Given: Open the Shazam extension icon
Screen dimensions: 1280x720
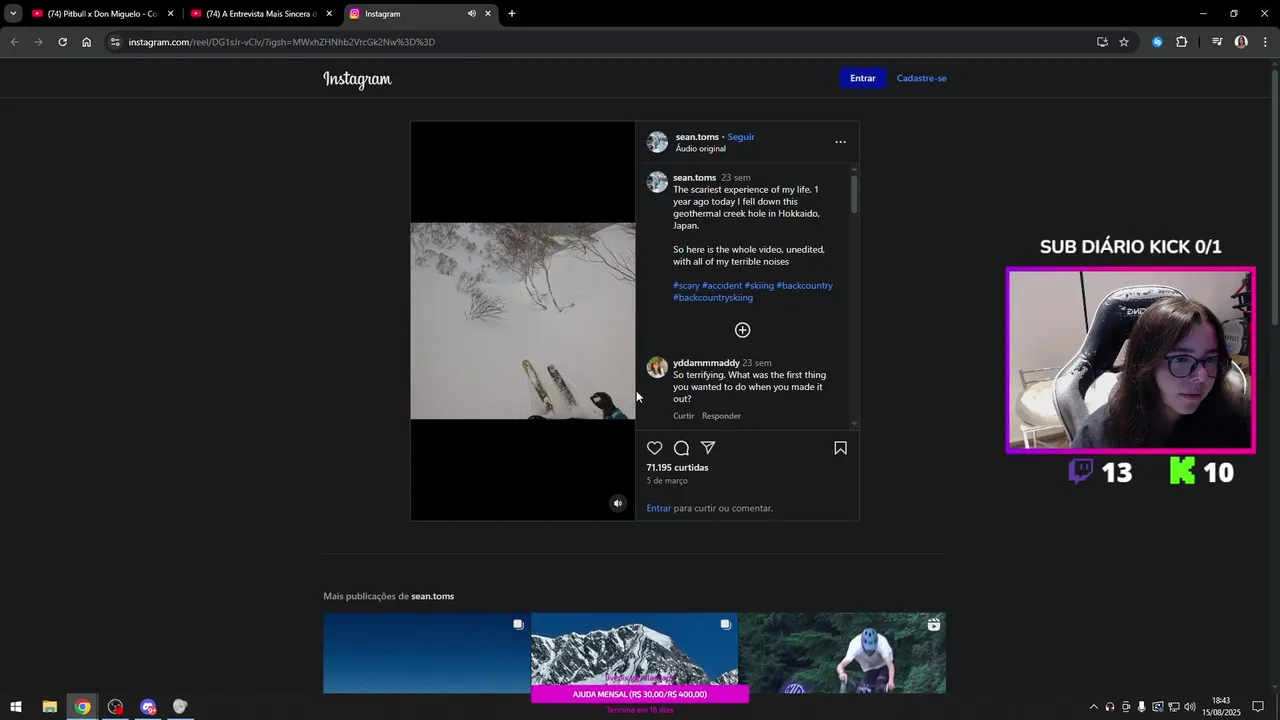Looking at the screenshot, I should coord(1157,42).
